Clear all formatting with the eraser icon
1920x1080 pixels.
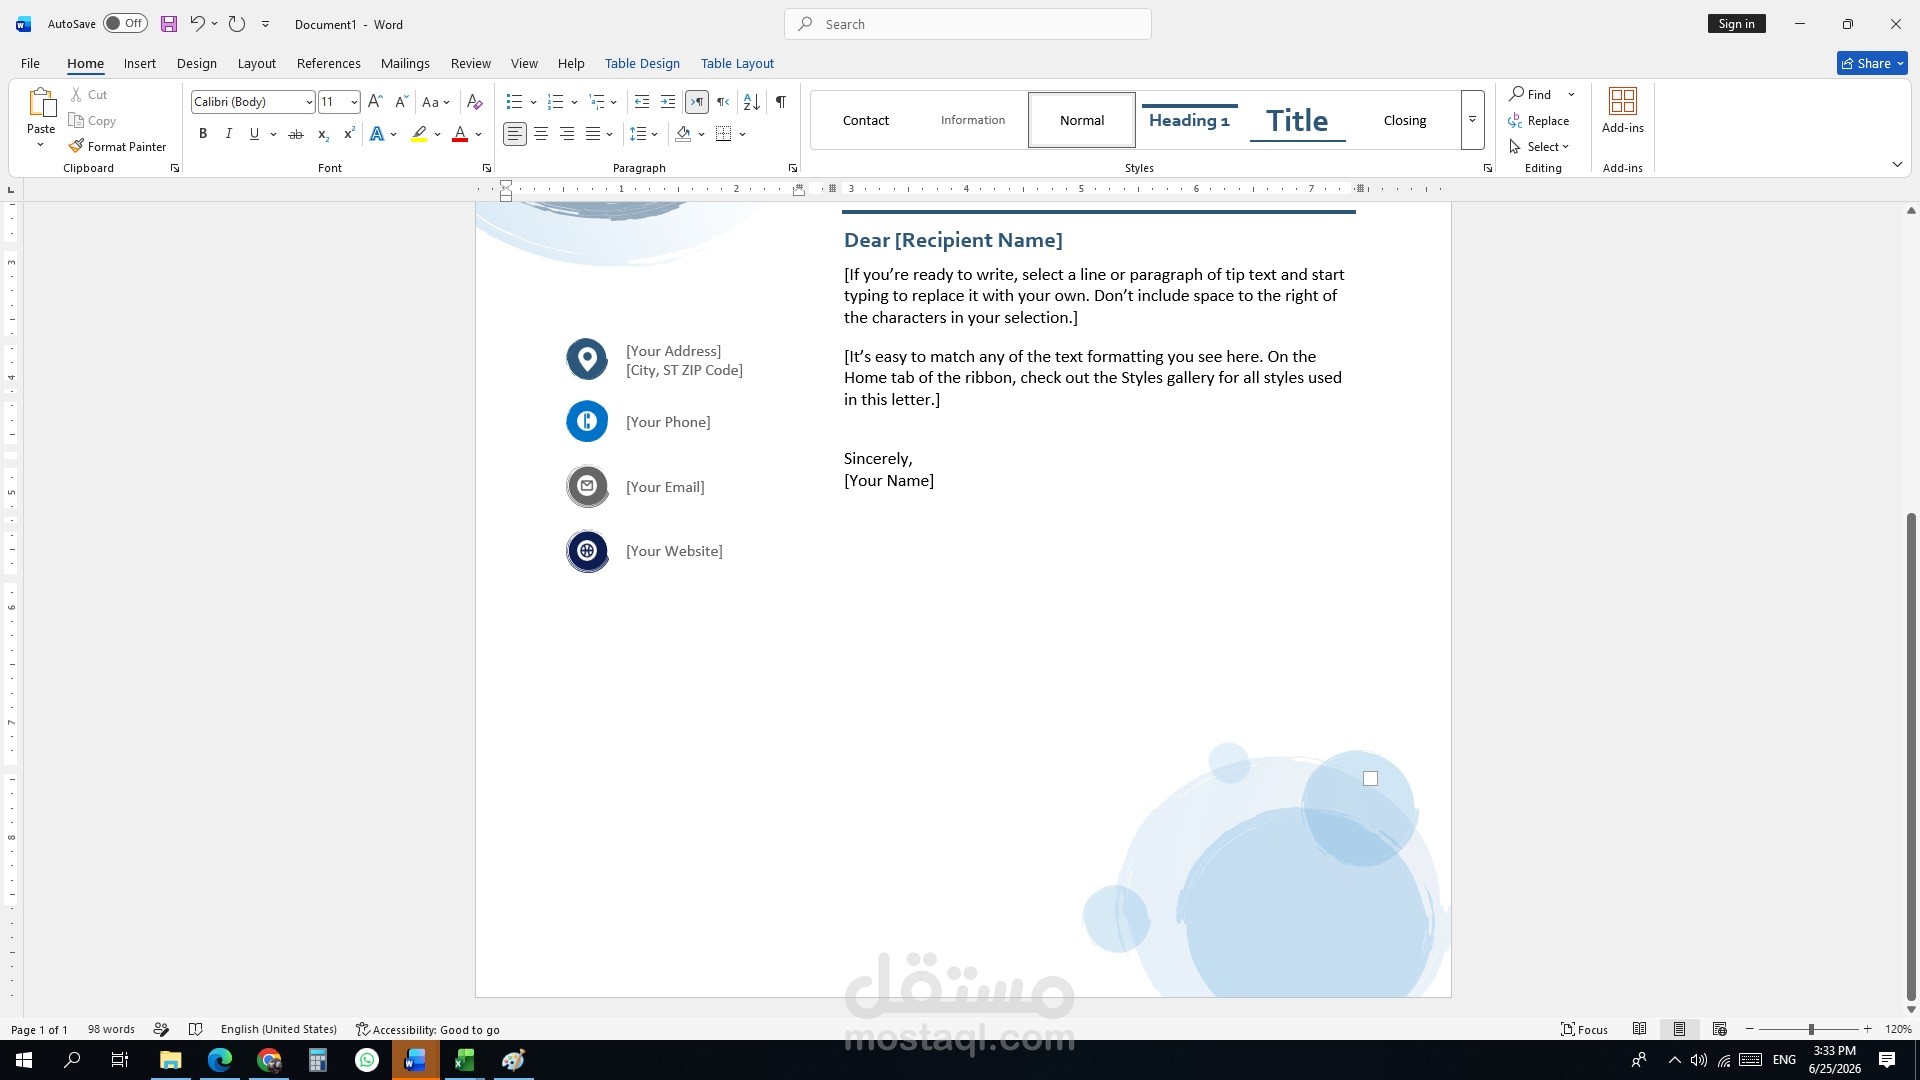tap(475, 102)
